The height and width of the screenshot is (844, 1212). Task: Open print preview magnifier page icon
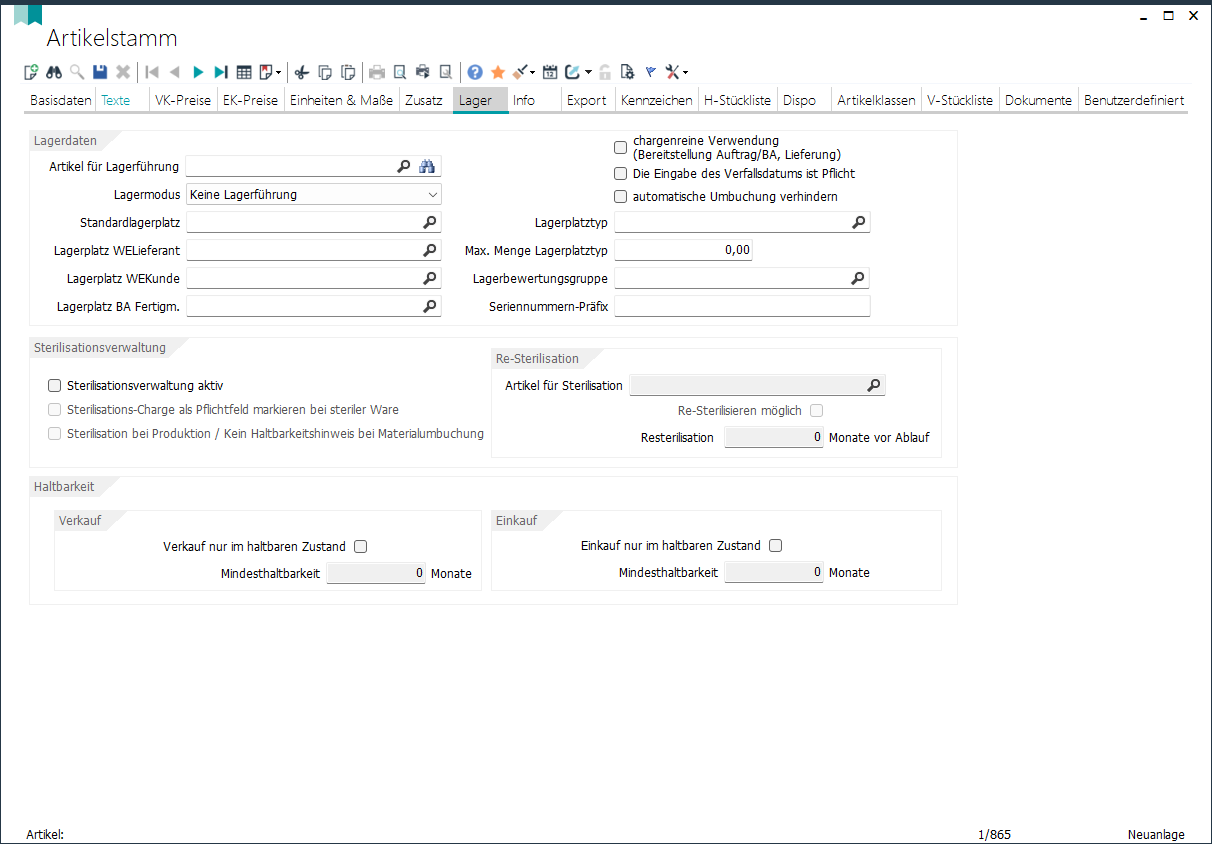click(x=399, y=72)
